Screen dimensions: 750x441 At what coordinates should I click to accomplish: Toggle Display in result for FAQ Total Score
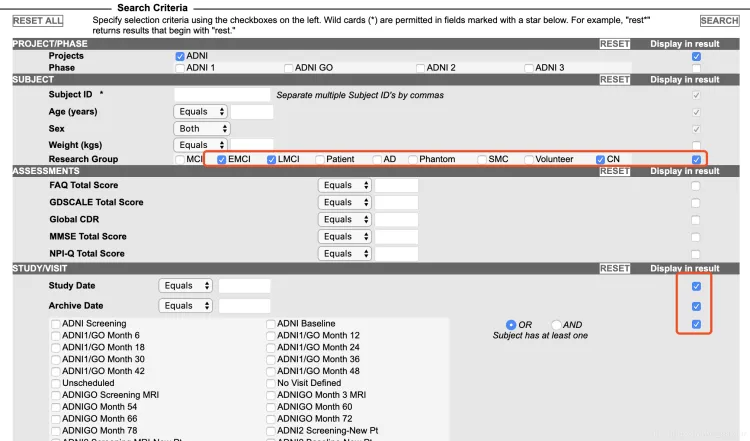[x=696, y=186]
